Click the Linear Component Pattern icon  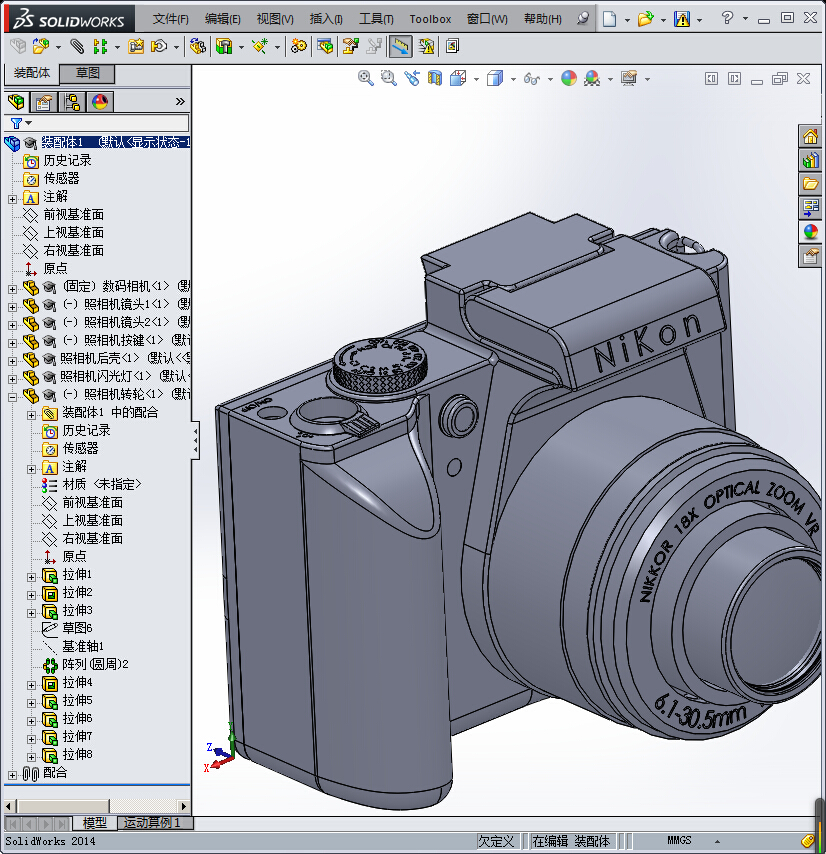click(100, 46)
